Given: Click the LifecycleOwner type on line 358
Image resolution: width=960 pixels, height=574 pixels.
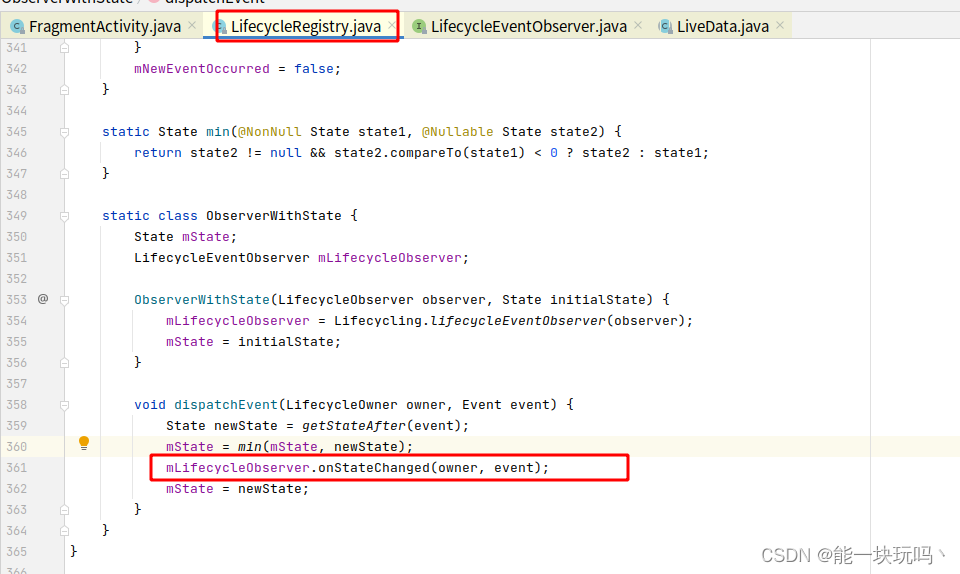Looking at the screenshot, I should click(342, 404).
